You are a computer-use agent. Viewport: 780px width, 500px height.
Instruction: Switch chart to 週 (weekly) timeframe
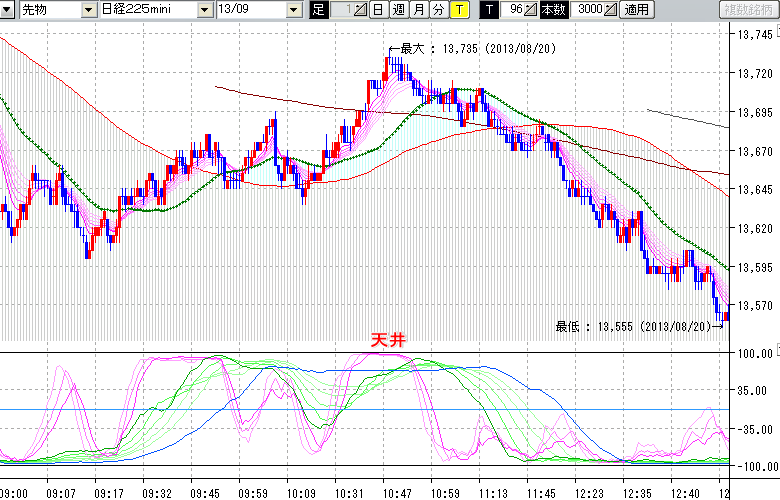[x=398, y=10]
